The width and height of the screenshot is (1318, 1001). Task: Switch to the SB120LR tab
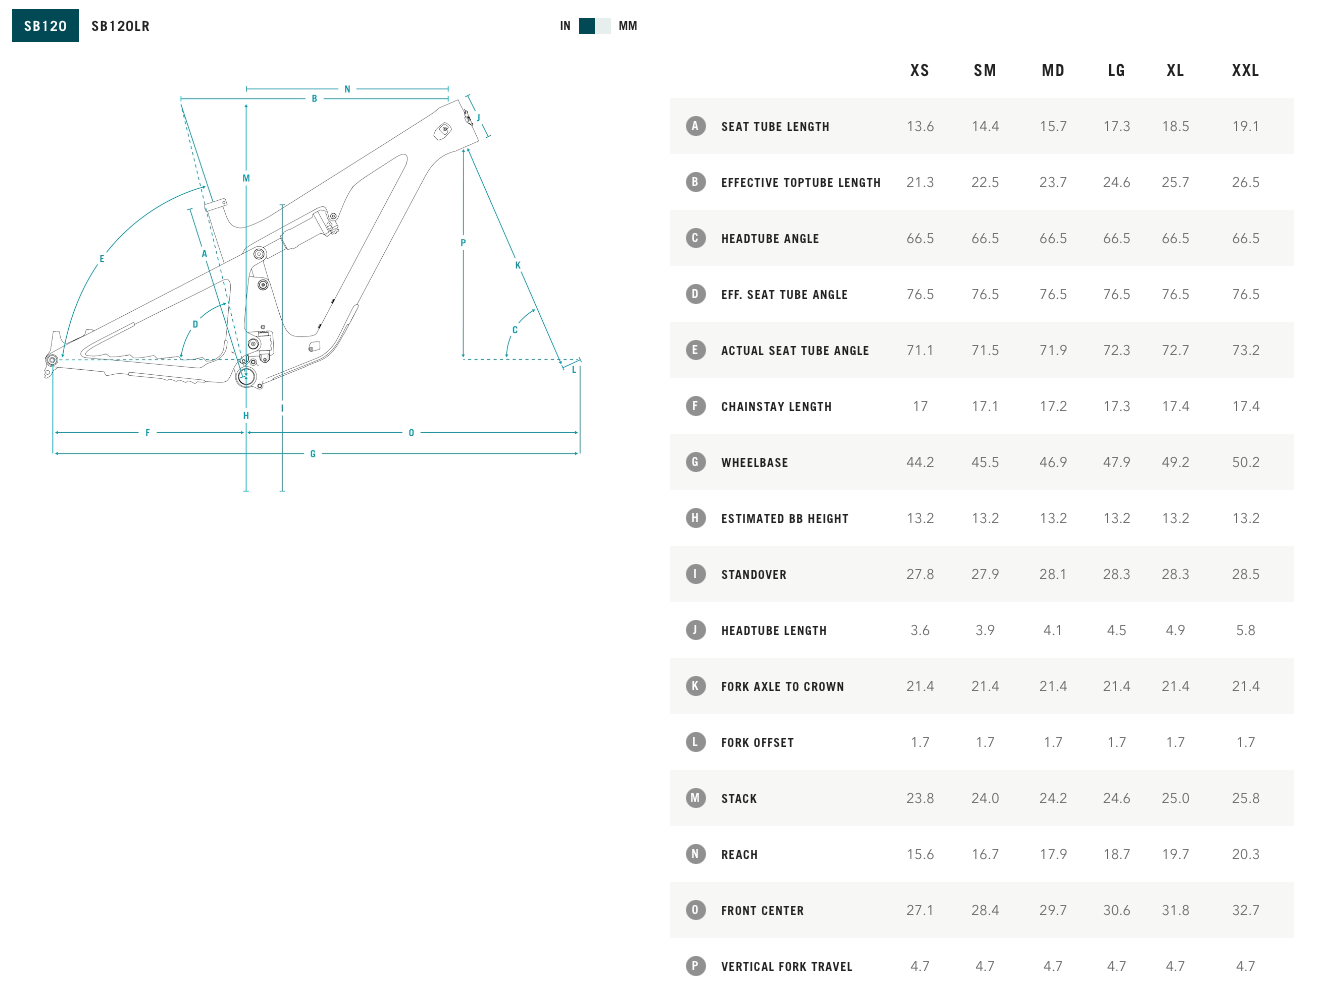[x=120, y=26]
